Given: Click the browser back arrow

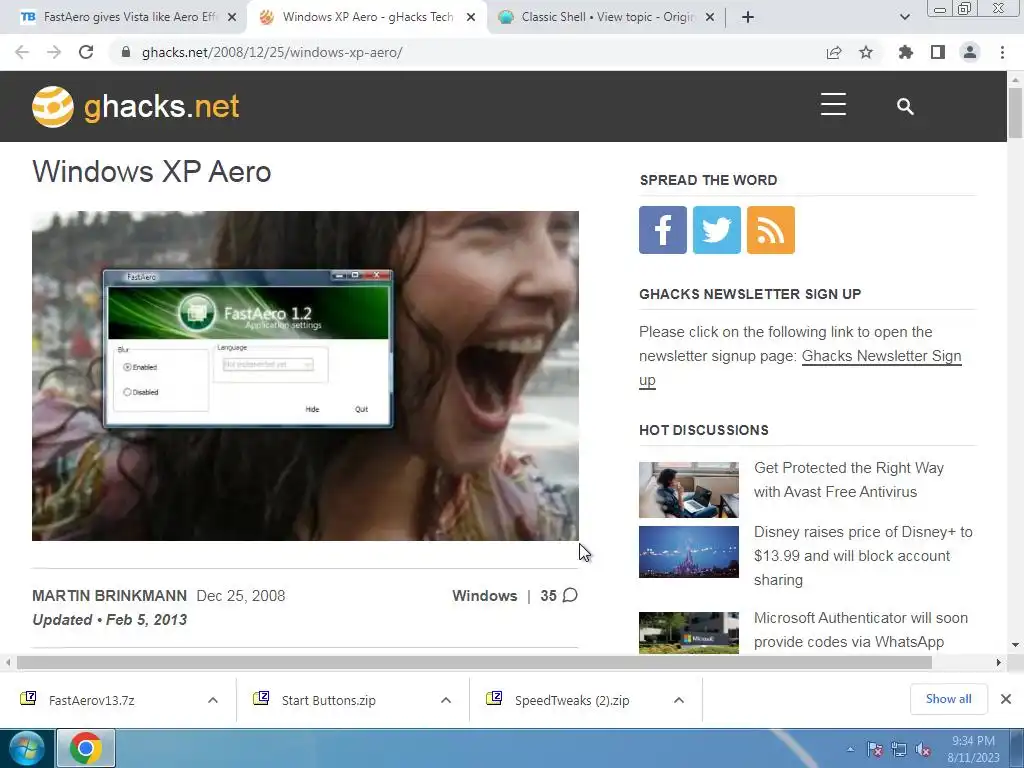Looking at the screenshot, I should 22,52.
